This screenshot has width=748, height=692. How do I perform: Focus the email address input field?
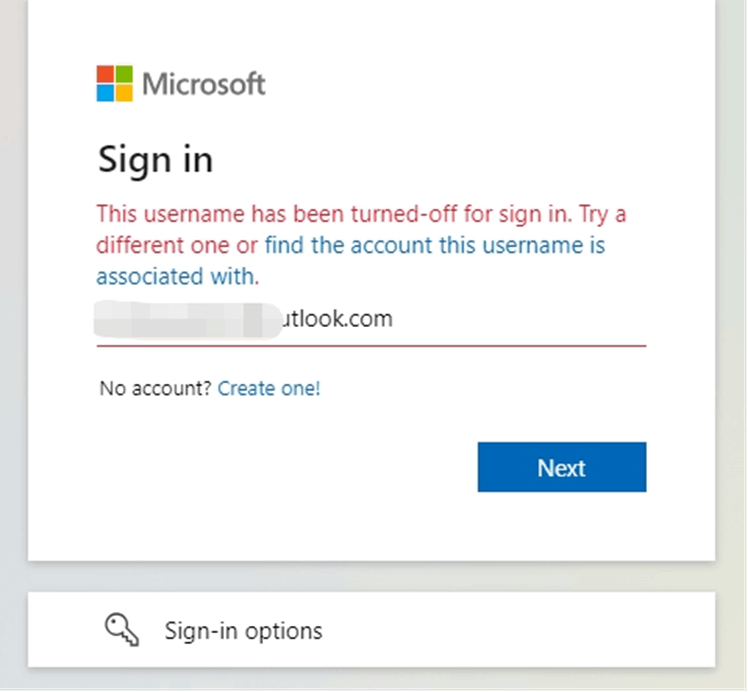(371, 319)
